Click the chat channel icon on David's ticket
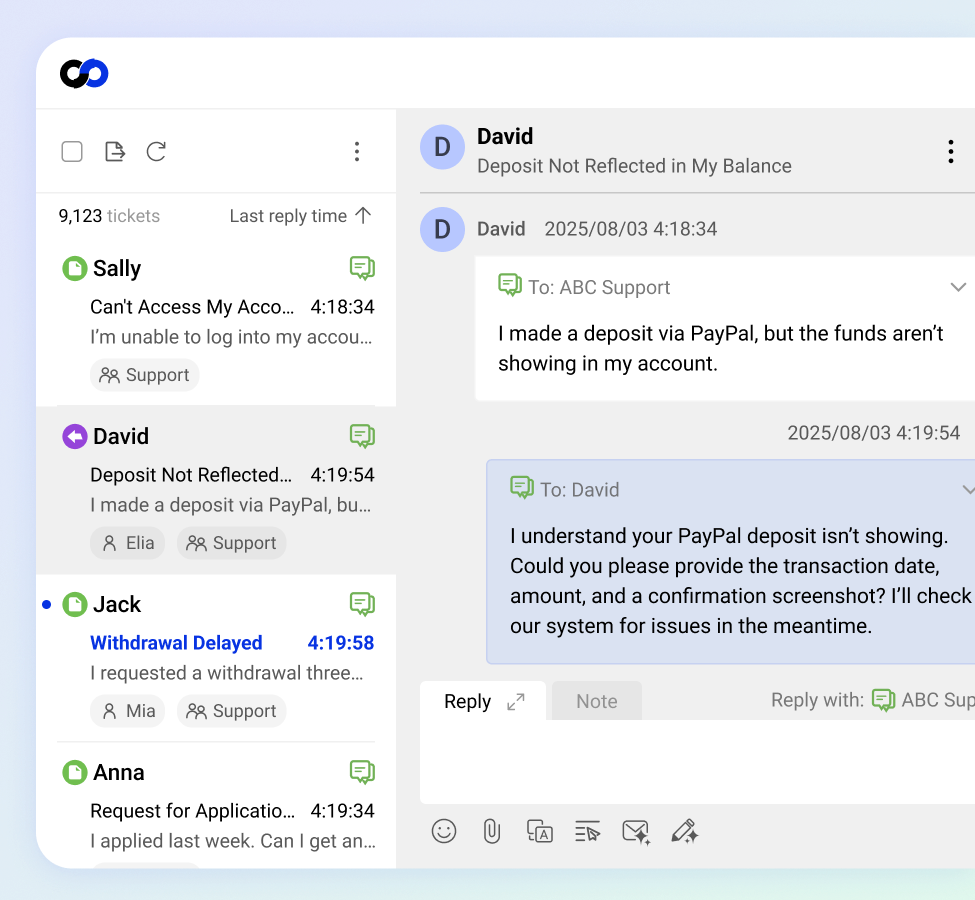 [362, 436]
